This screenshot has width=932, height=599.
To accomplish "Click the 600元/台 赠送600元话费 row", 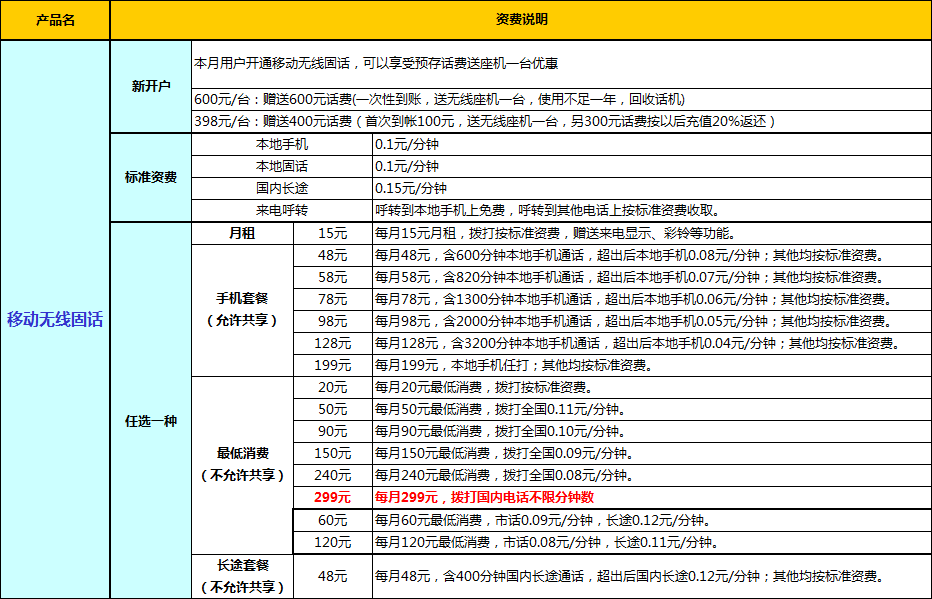I will tap(562, 99).
